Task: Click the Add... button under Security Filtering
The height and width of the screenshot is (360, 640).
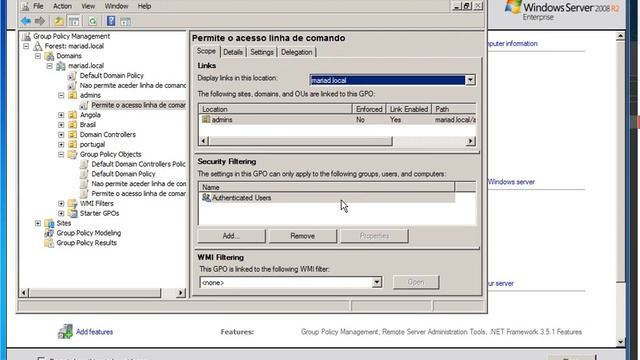Action: point(231,236)
